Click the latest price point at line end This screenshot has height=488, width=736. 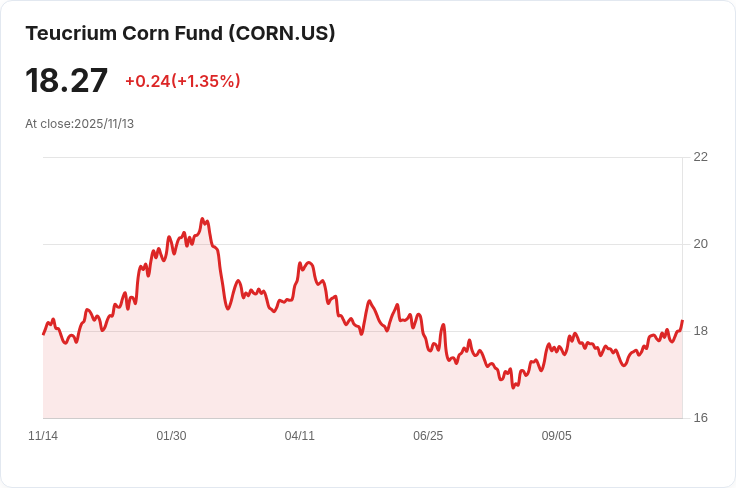[682, 320]
